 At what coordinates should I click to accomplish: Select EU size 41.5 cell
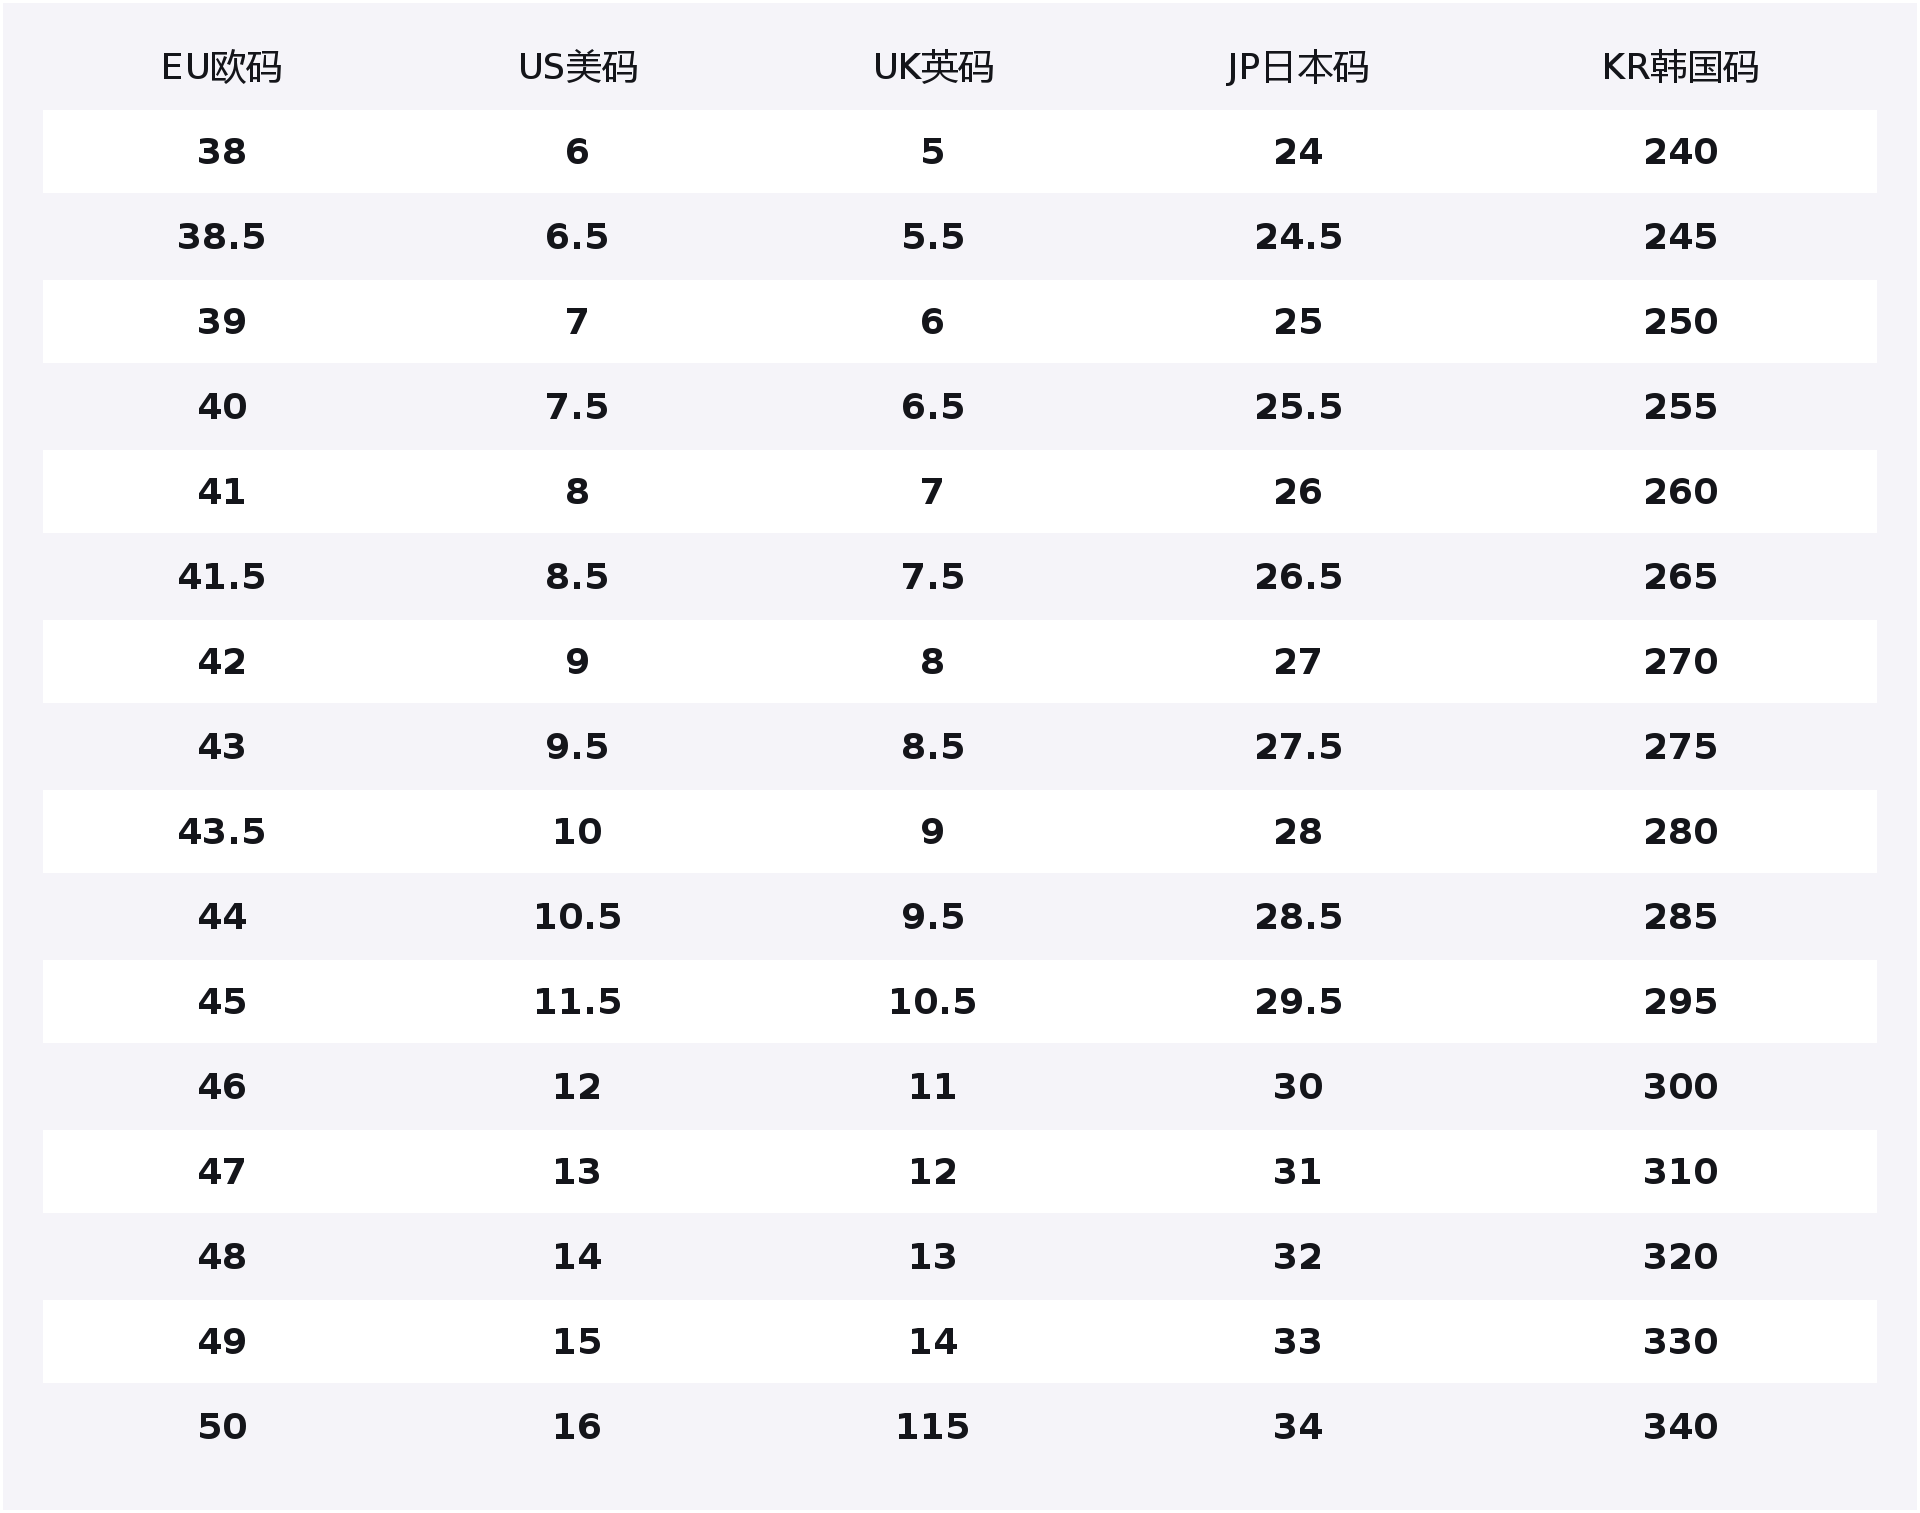[221, 577]
